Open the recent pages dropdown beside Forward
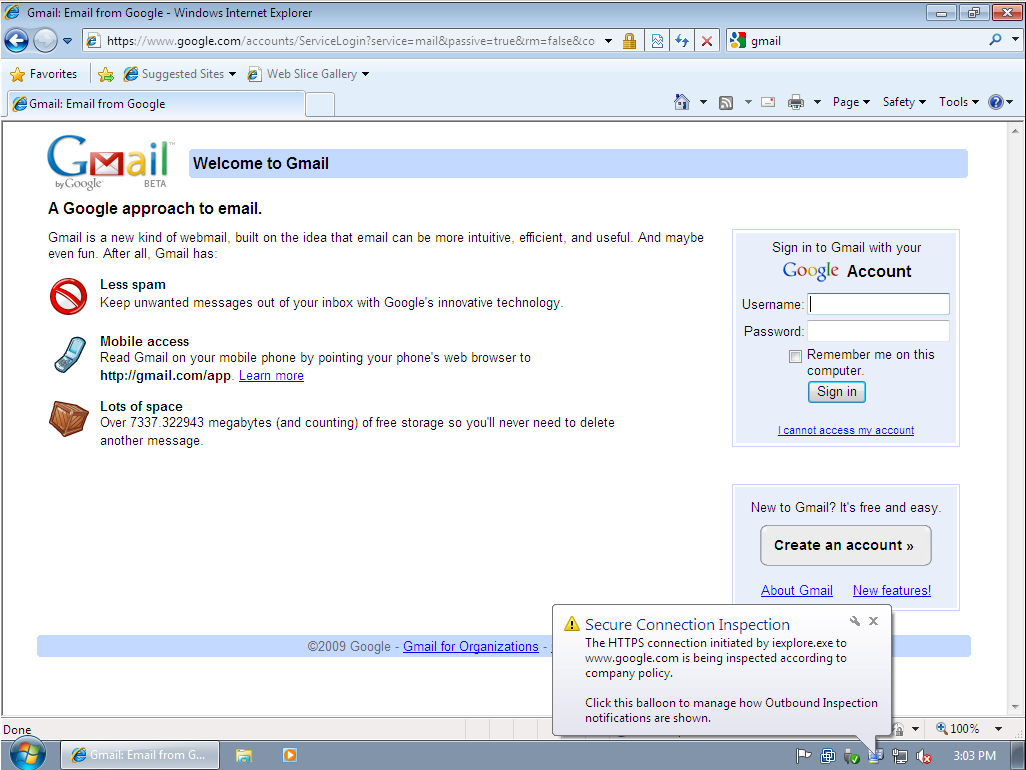Image resolution: width=1026 pixels, height=770 pixels. [x=67, y=41]
